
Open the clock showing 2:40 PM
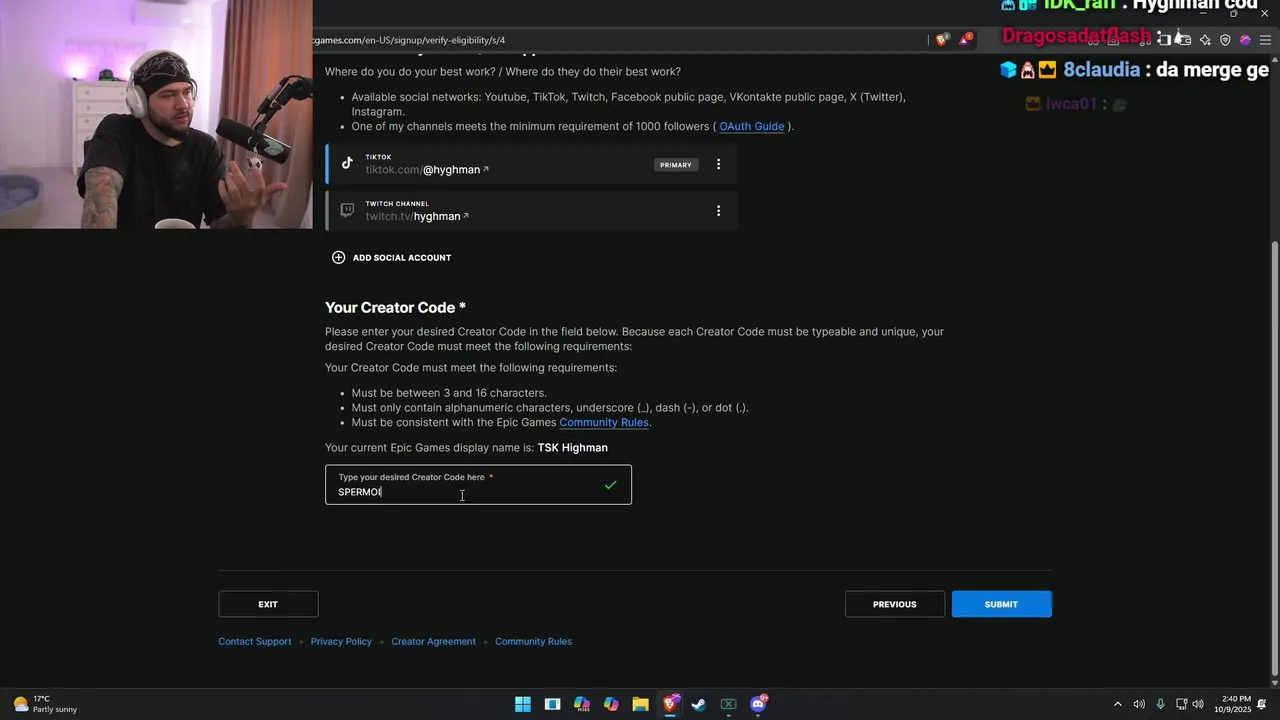pyautogui.click(x=1233, y=704)
